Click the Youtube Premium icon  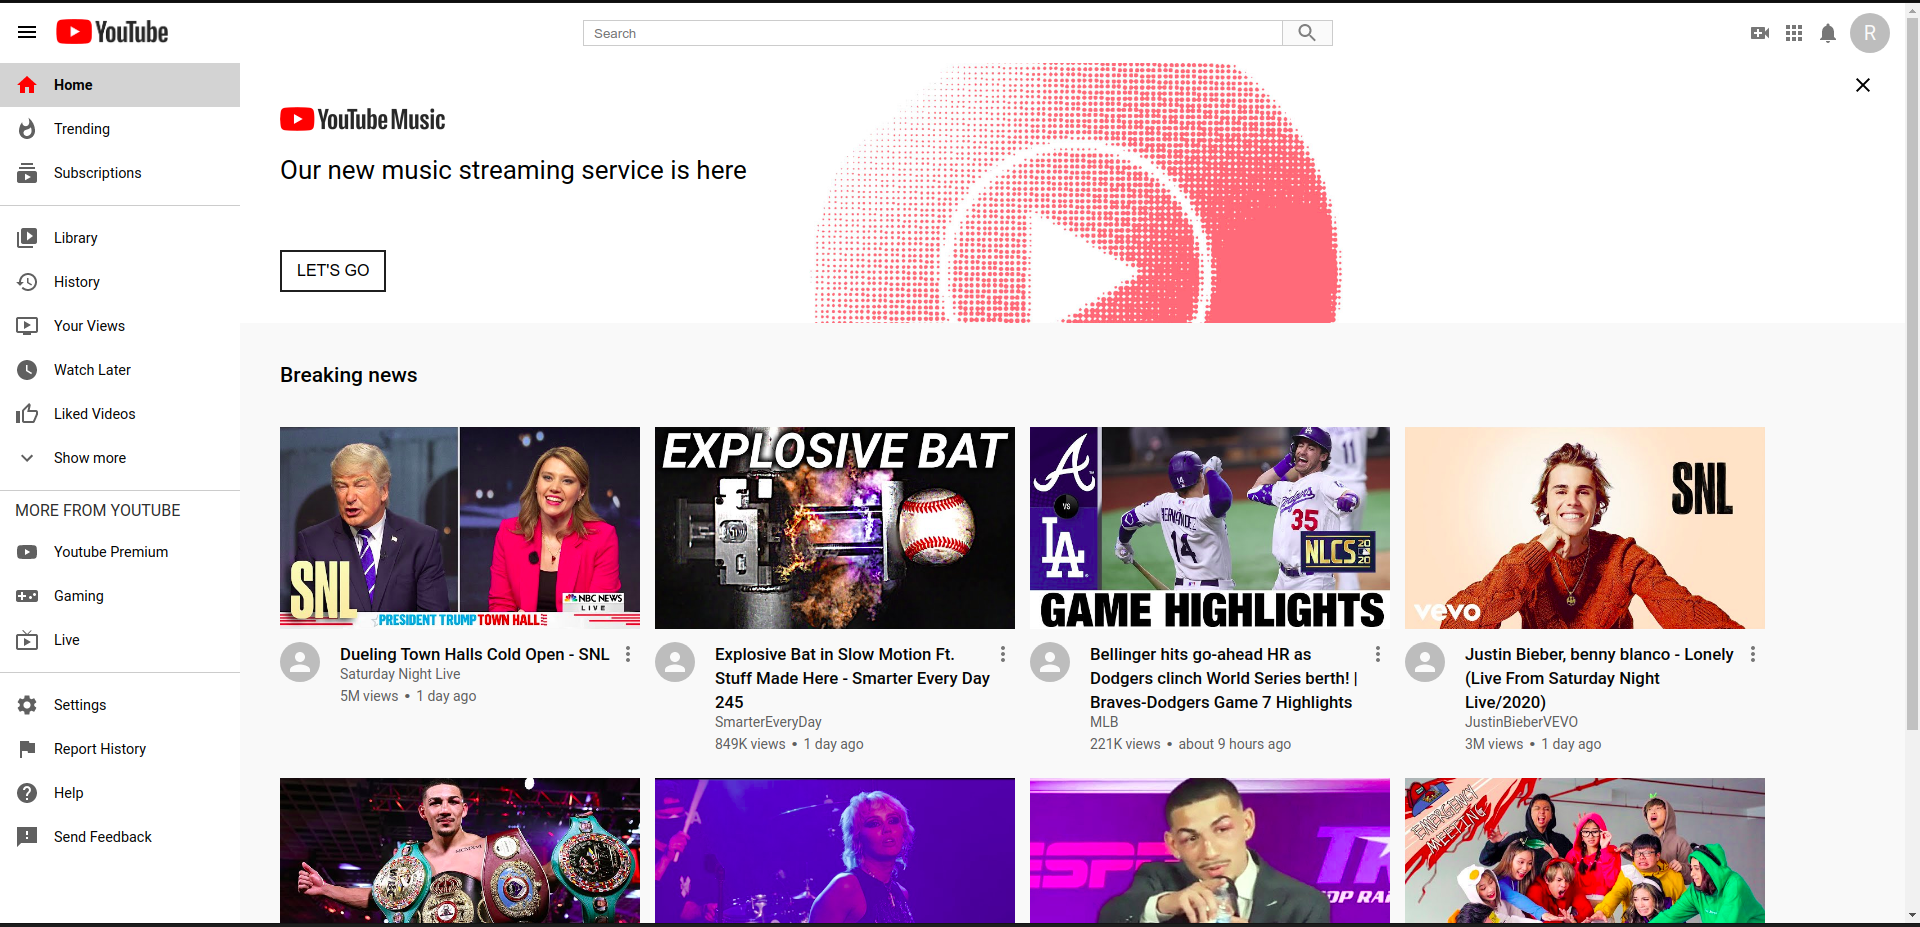pyautogui.click(x=27, y=552)
